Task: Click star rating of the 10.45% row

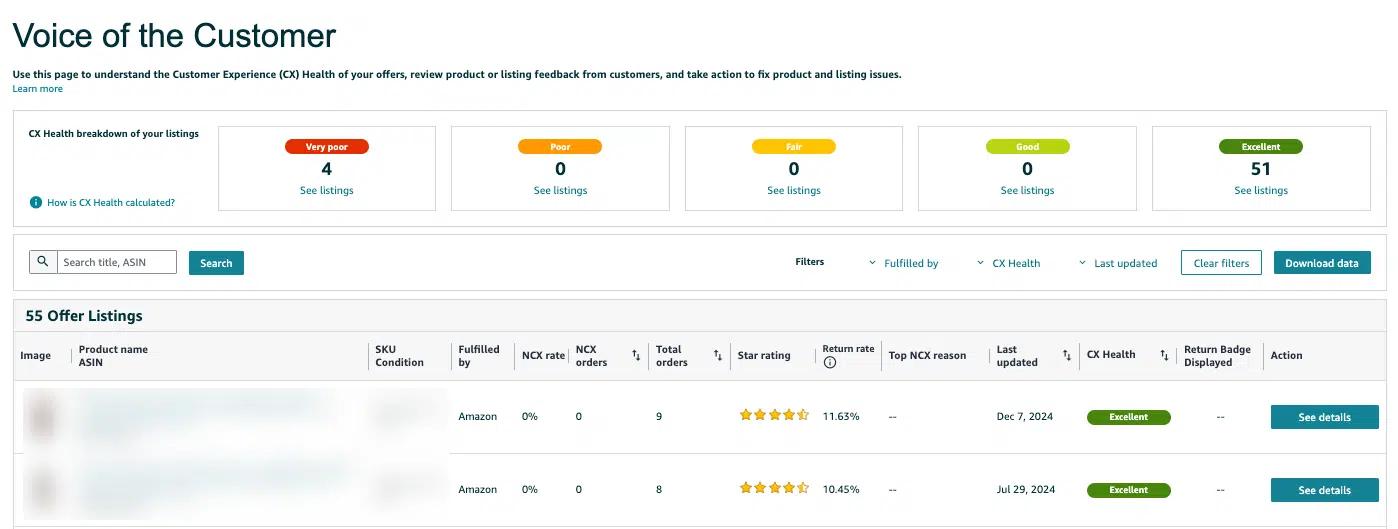Action: 774,489
